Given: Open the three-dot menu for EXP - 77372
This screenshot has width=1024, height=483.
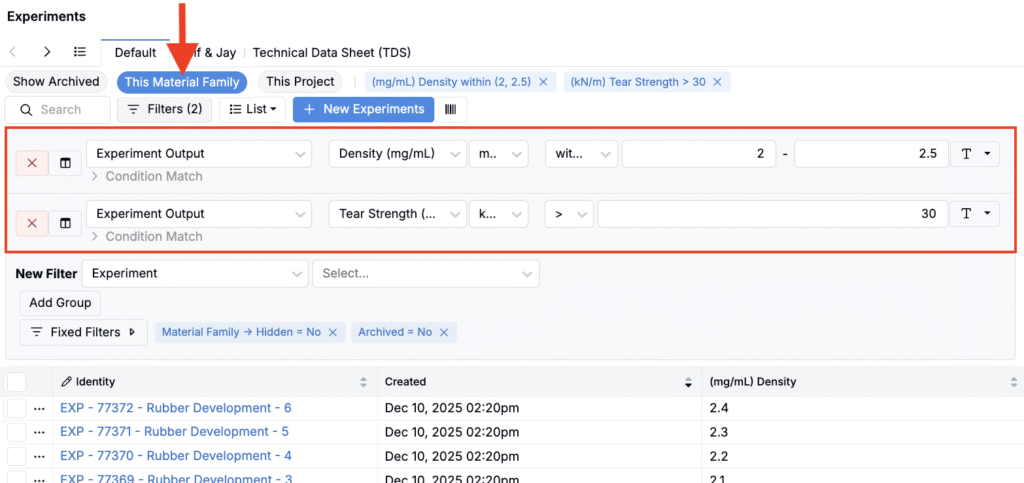Looking at the screenshot, I should pyautogui.click(x=40, y=408).
